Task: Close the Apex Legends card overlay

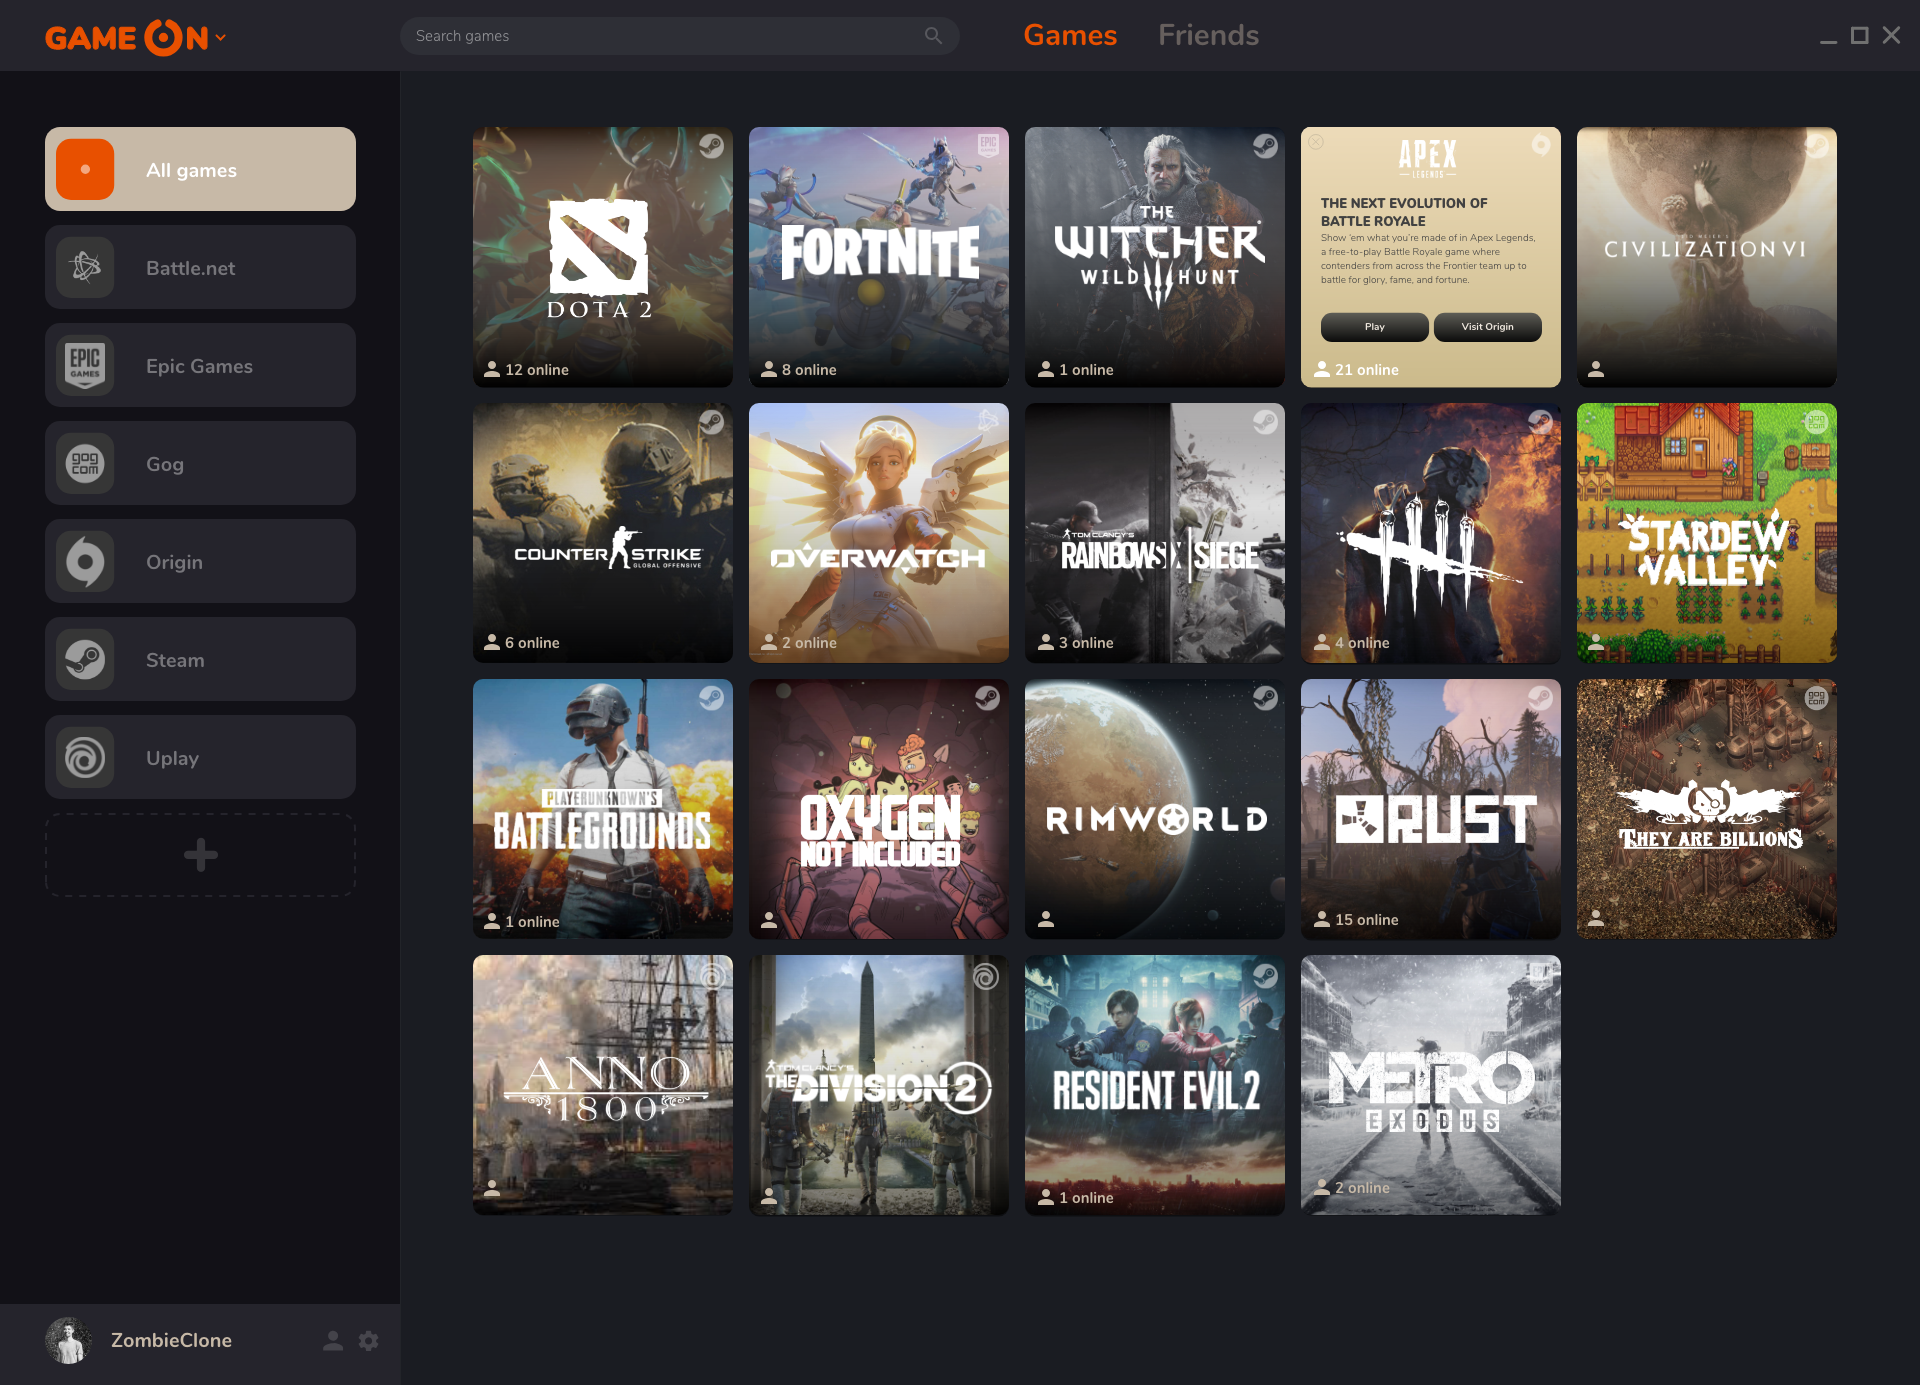Action: point(1317,142)
